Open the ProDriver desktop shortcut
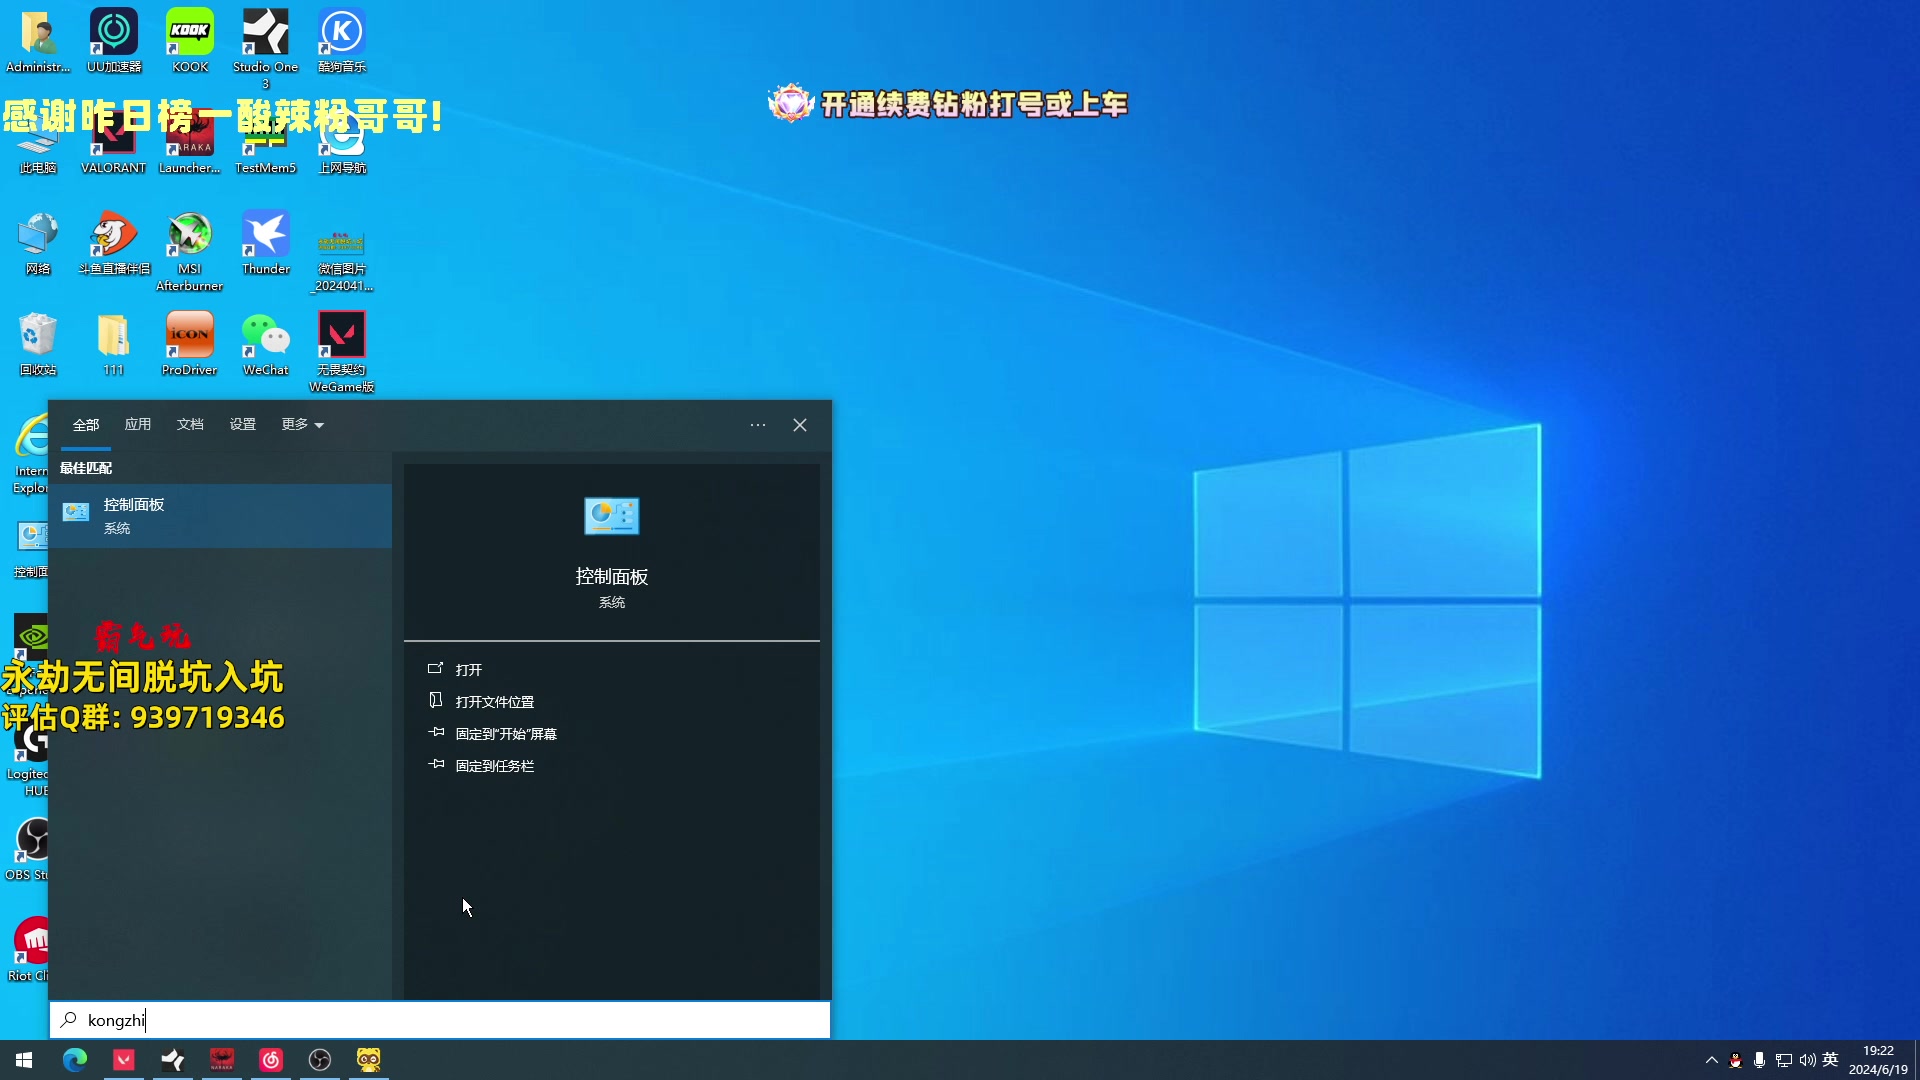Screen dimensions: 1920x1080 pyautogui.click(x=190, y=344)
